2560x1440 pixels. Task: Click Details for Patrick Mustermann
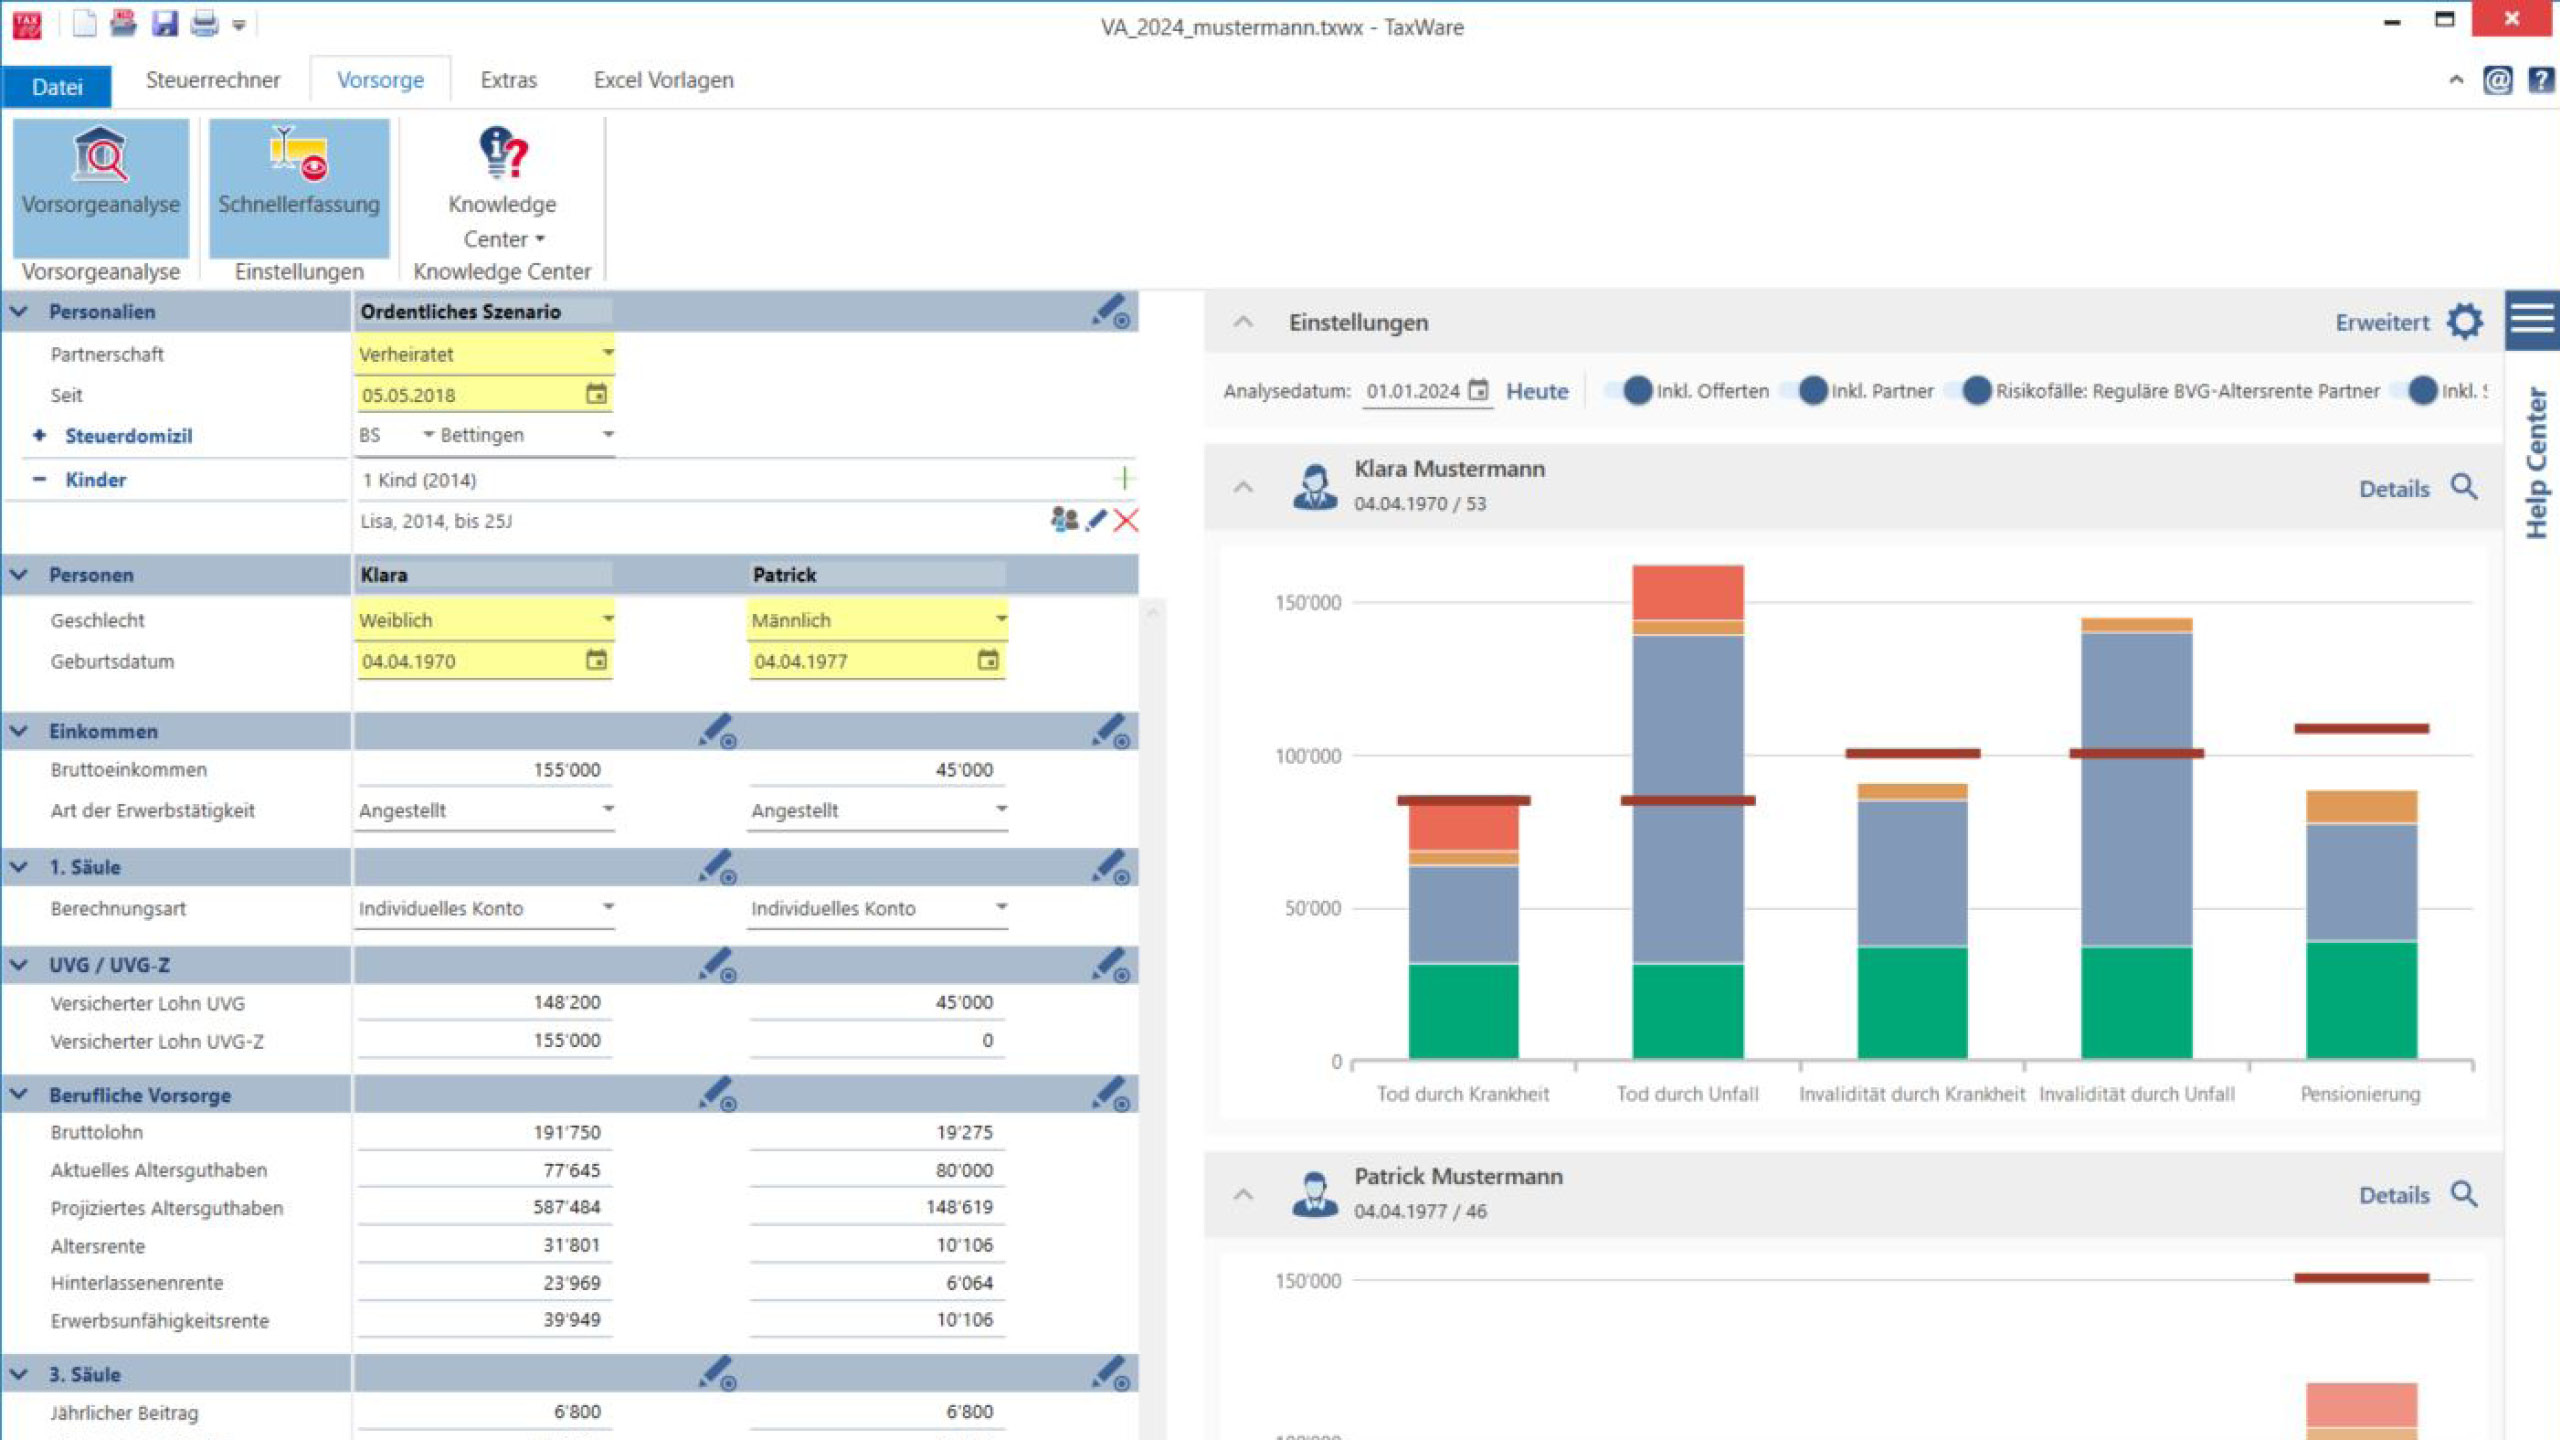(2393, 1195)
